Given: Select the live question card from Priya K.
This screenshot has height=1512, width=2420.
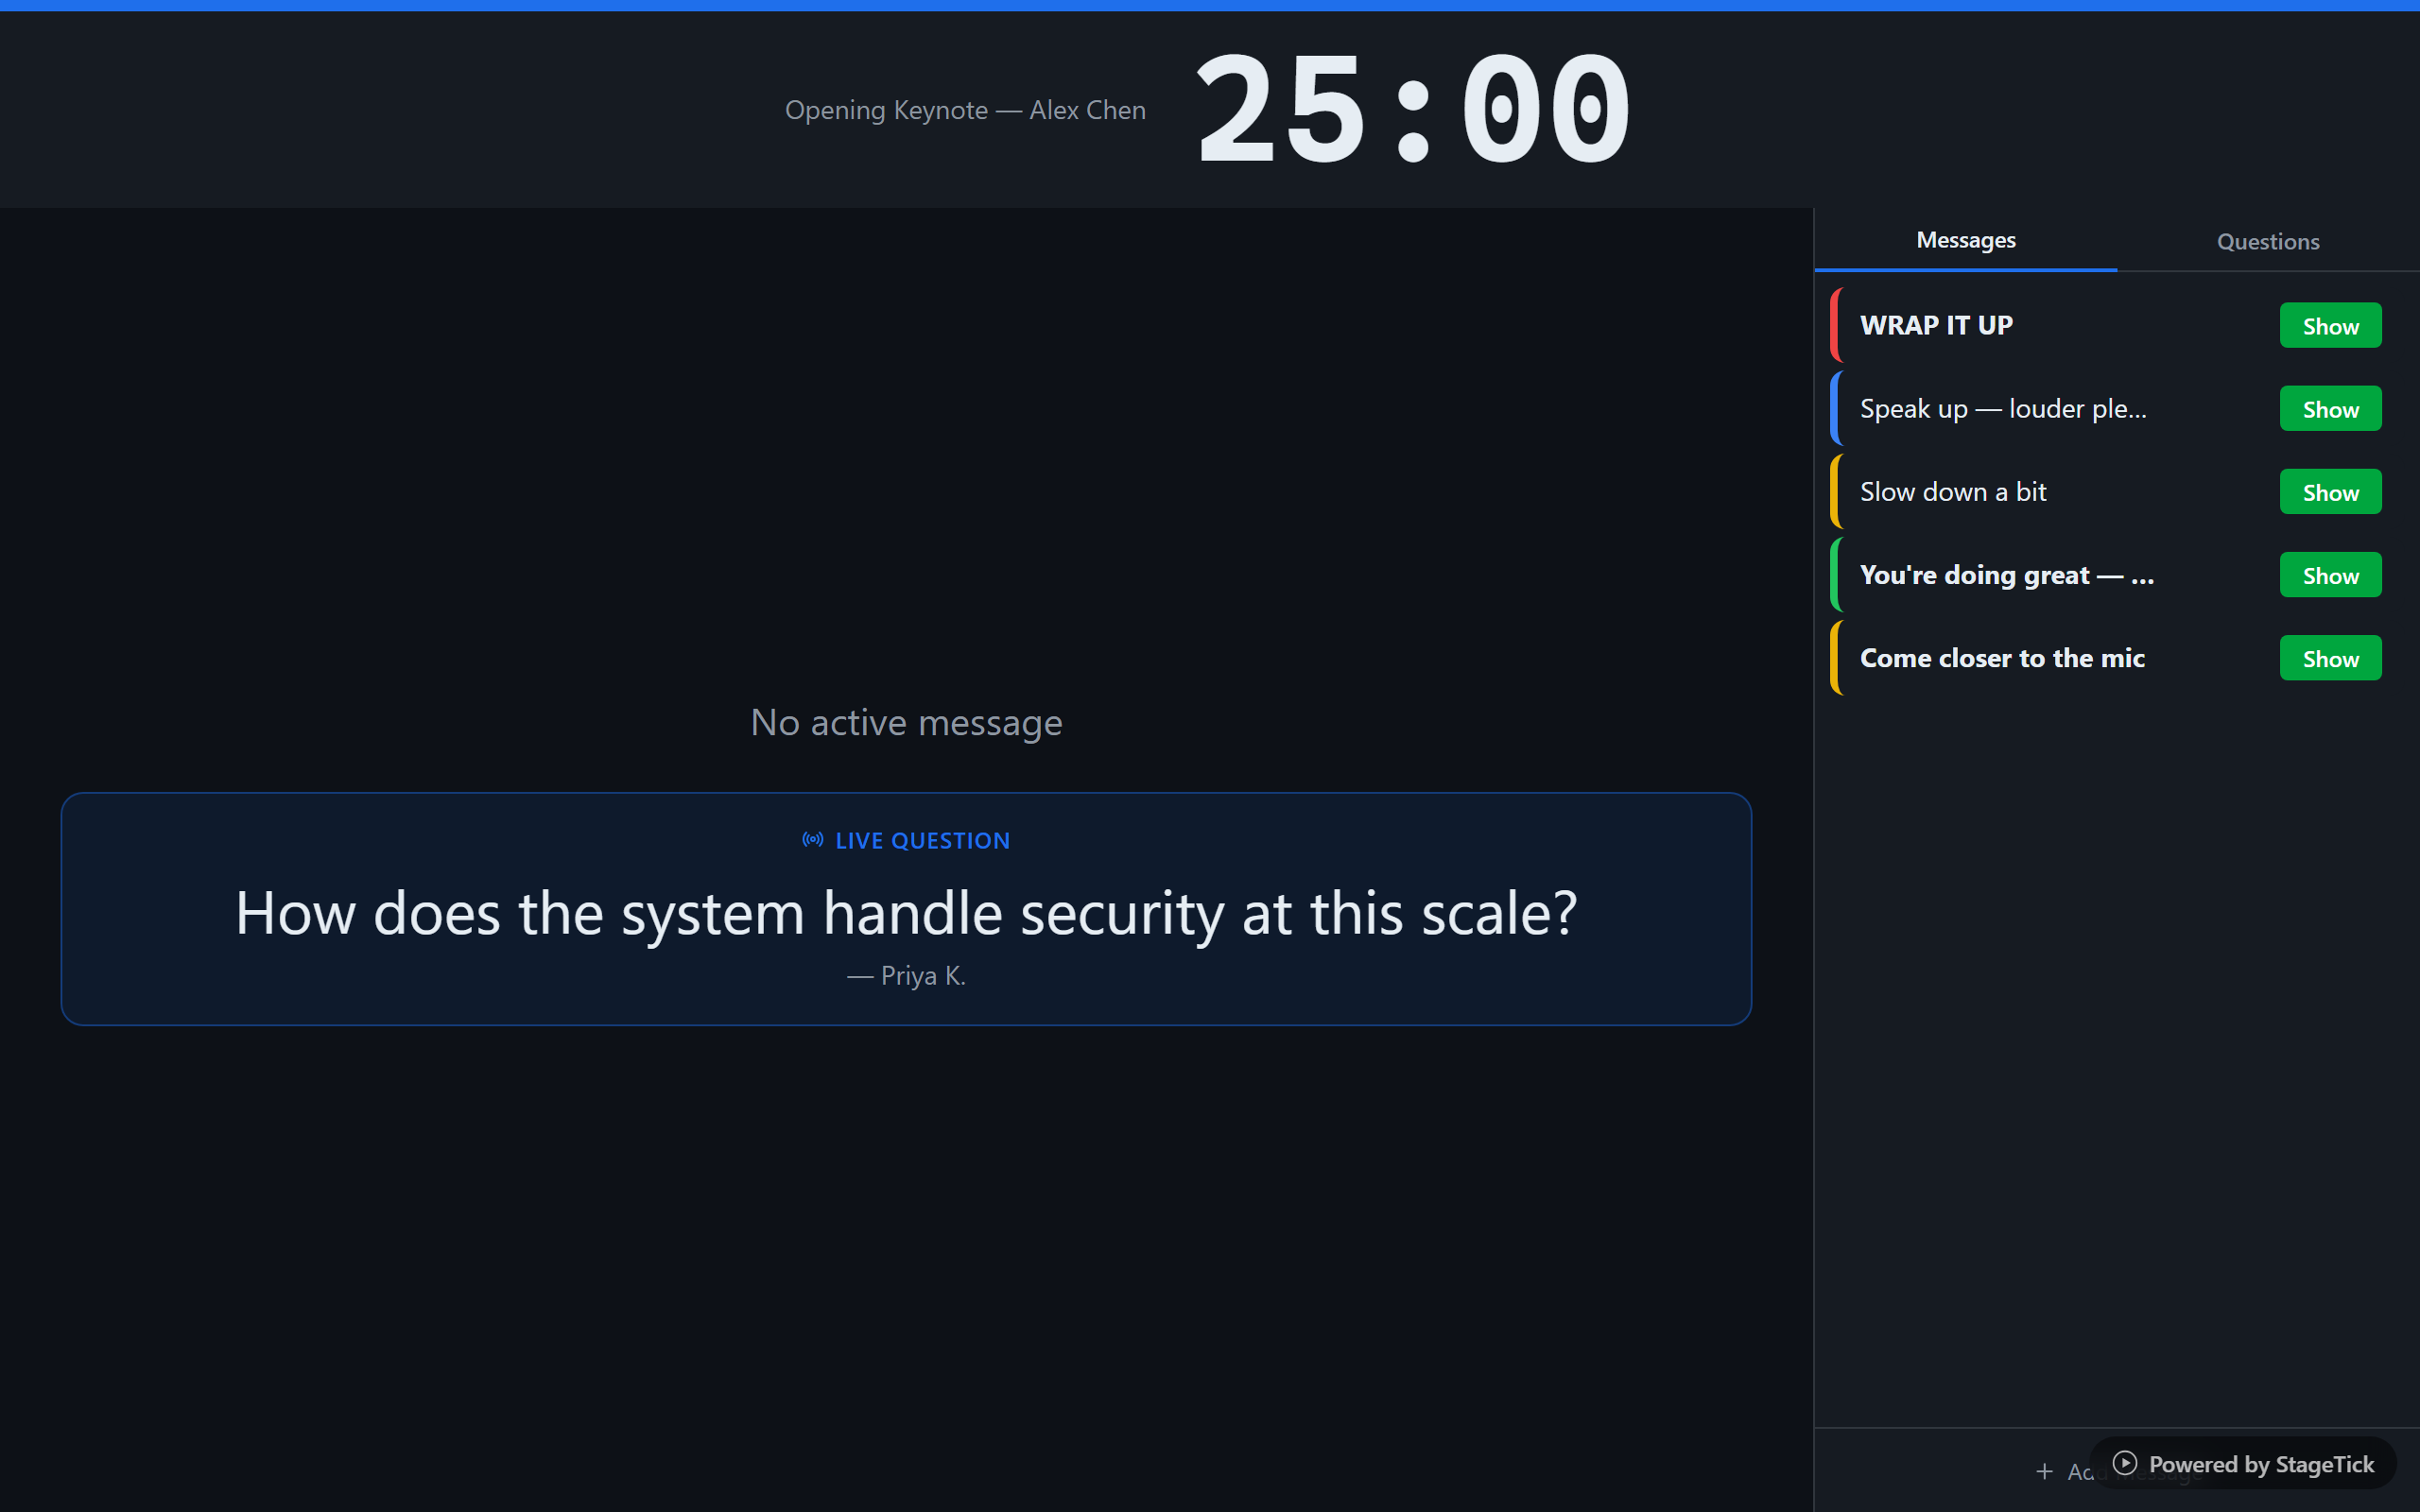Looking at the screenshot, I should [x=906, y=910].
